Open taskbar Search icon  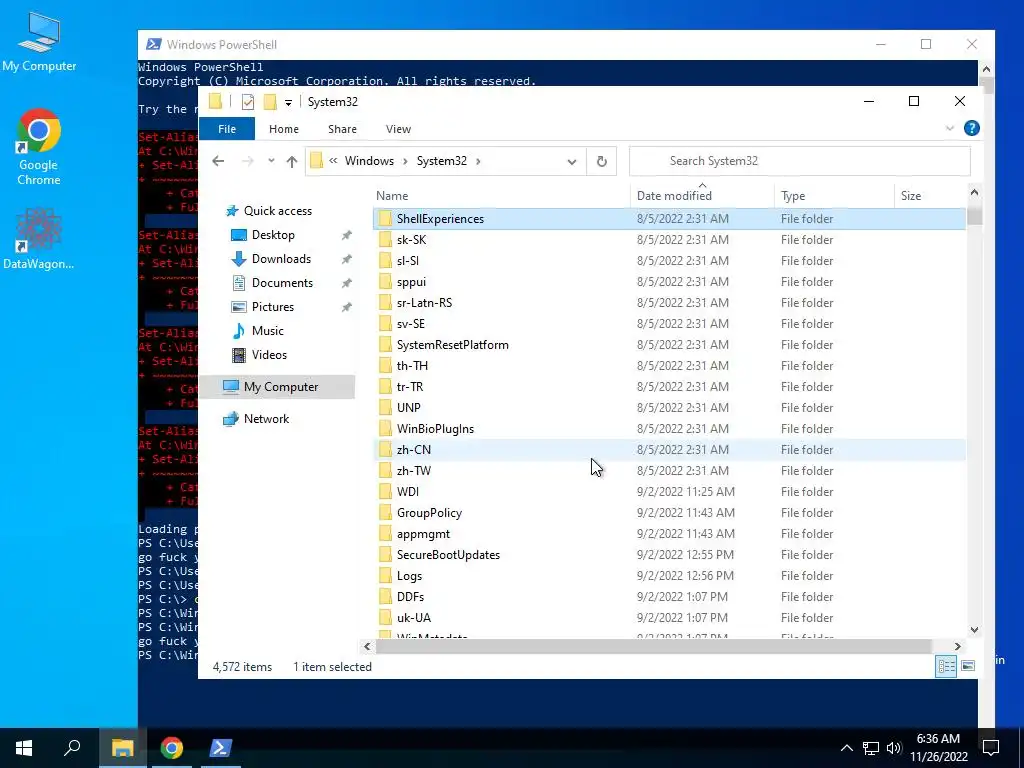pyautogui.click(x=72, y=748)
